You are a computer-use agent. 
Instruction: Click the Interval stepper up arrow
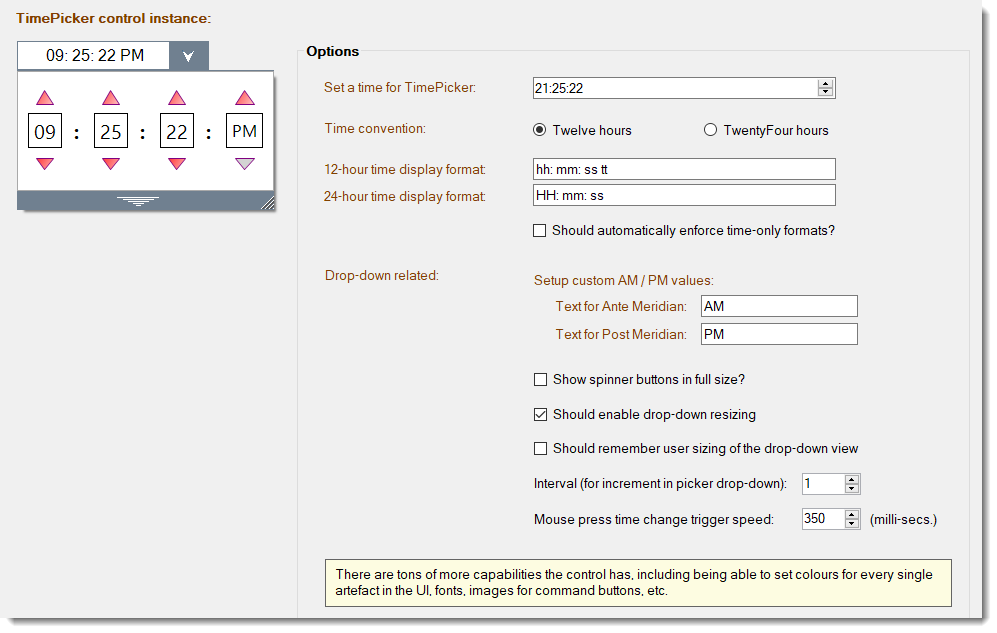point(852,479)
